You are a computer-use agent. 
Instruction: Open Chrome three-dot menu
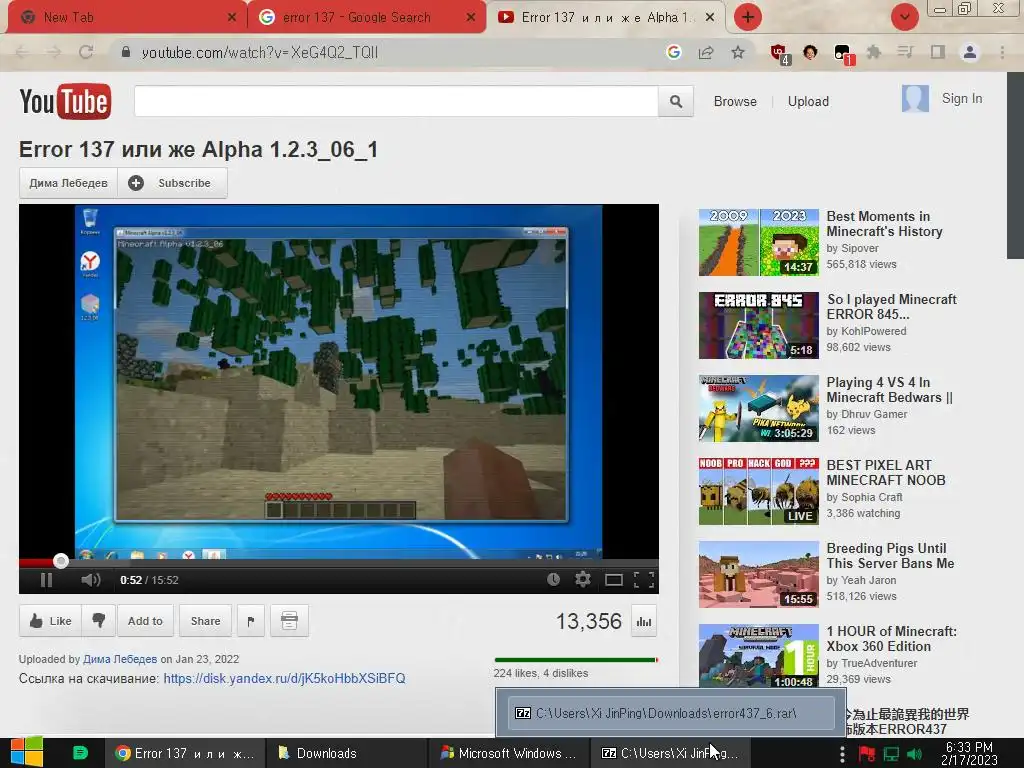pos(1002,52)
